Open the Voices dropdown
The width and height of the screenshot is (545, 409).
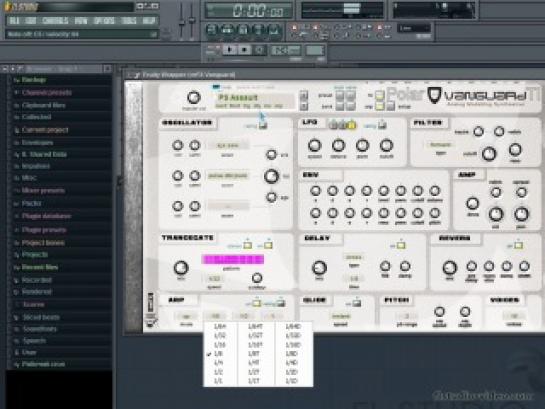[514, 316]
